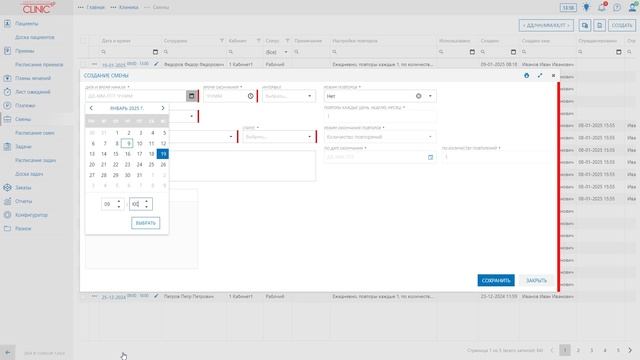
Task: Click the Создать button in toolbar
Action: click(622, 25)
